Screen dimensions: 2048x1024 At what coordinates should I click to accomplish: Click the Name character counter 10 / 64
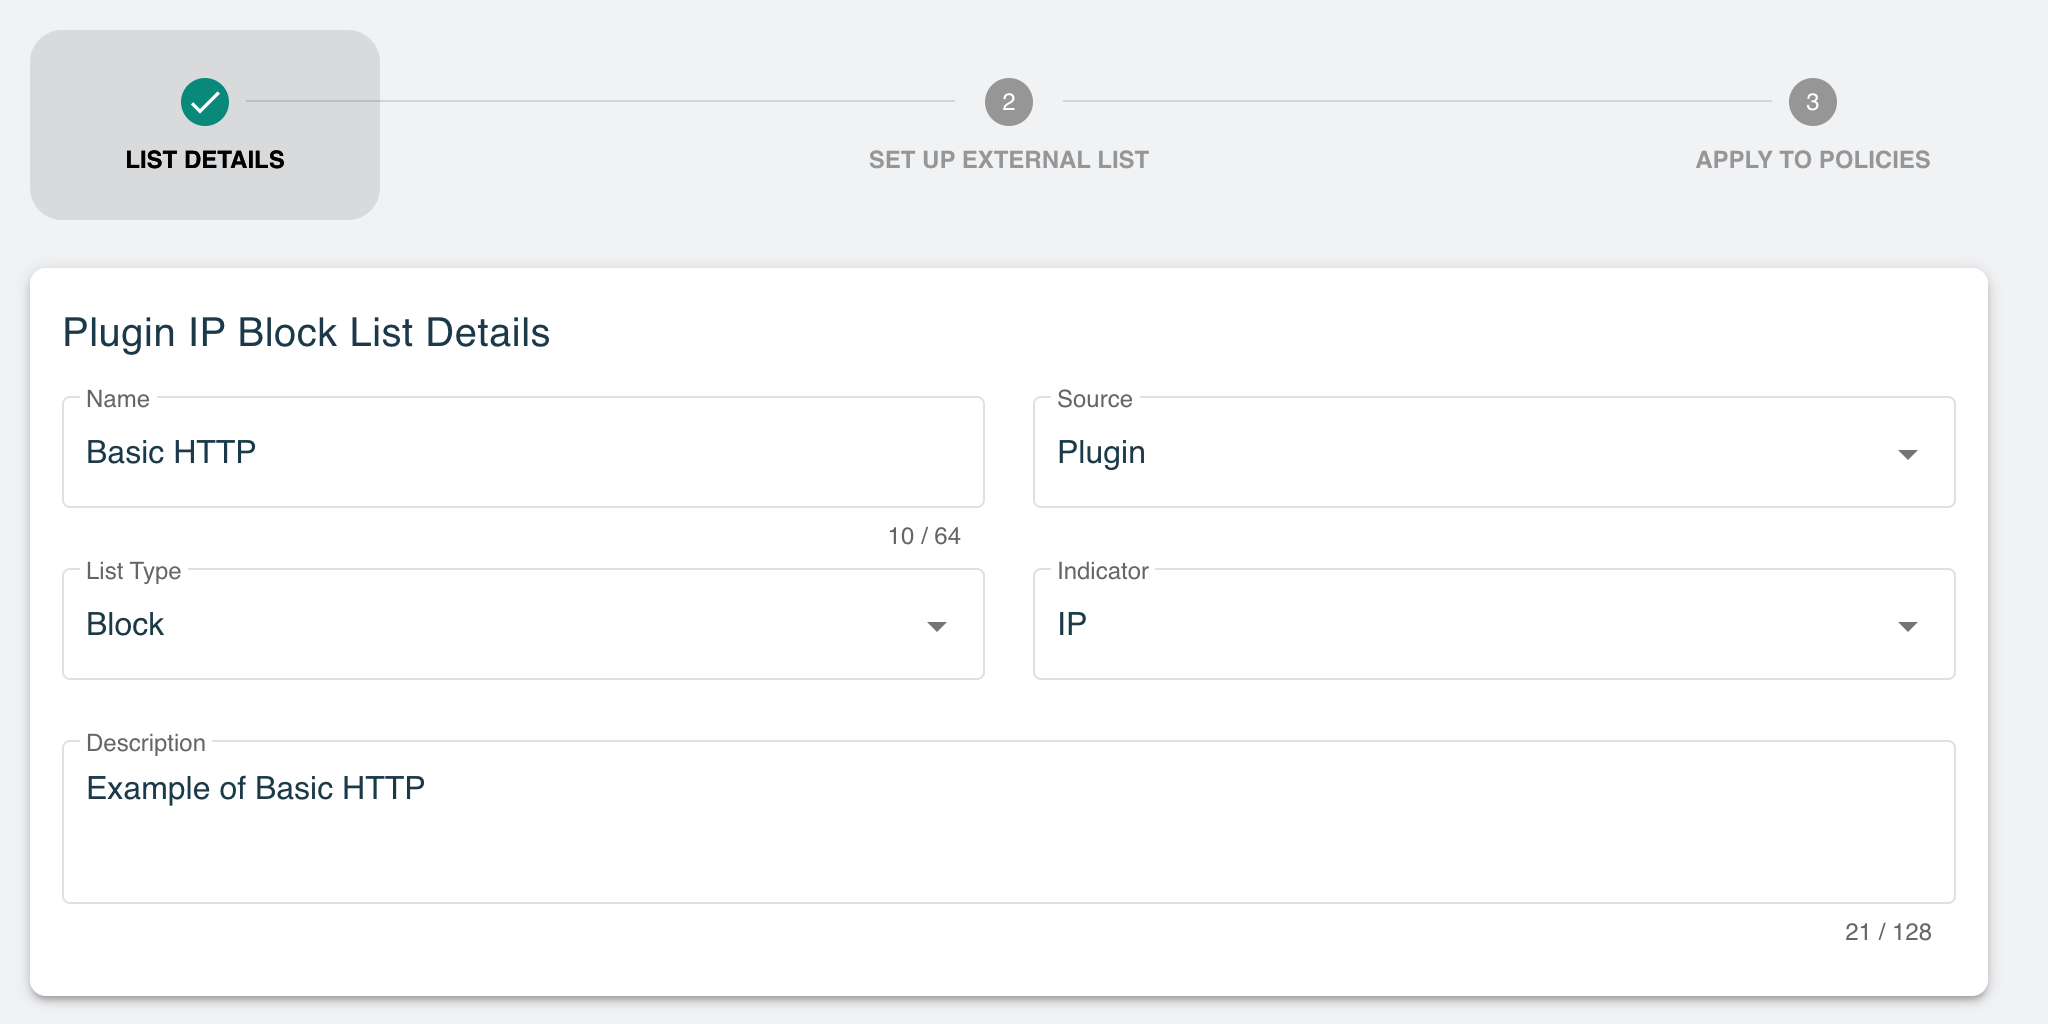[x=924, y=536]
